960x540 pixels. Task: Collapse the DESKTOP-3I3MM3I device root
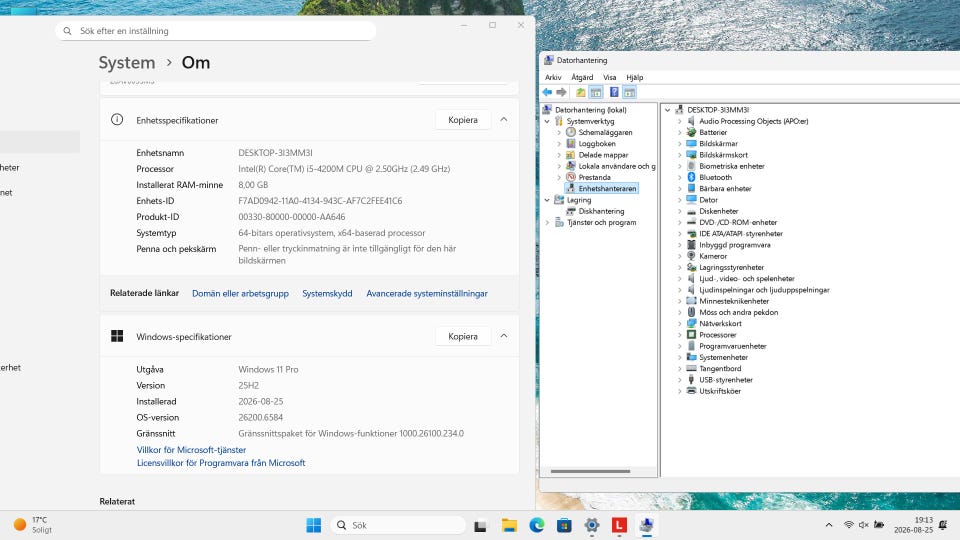click(667, 110)
